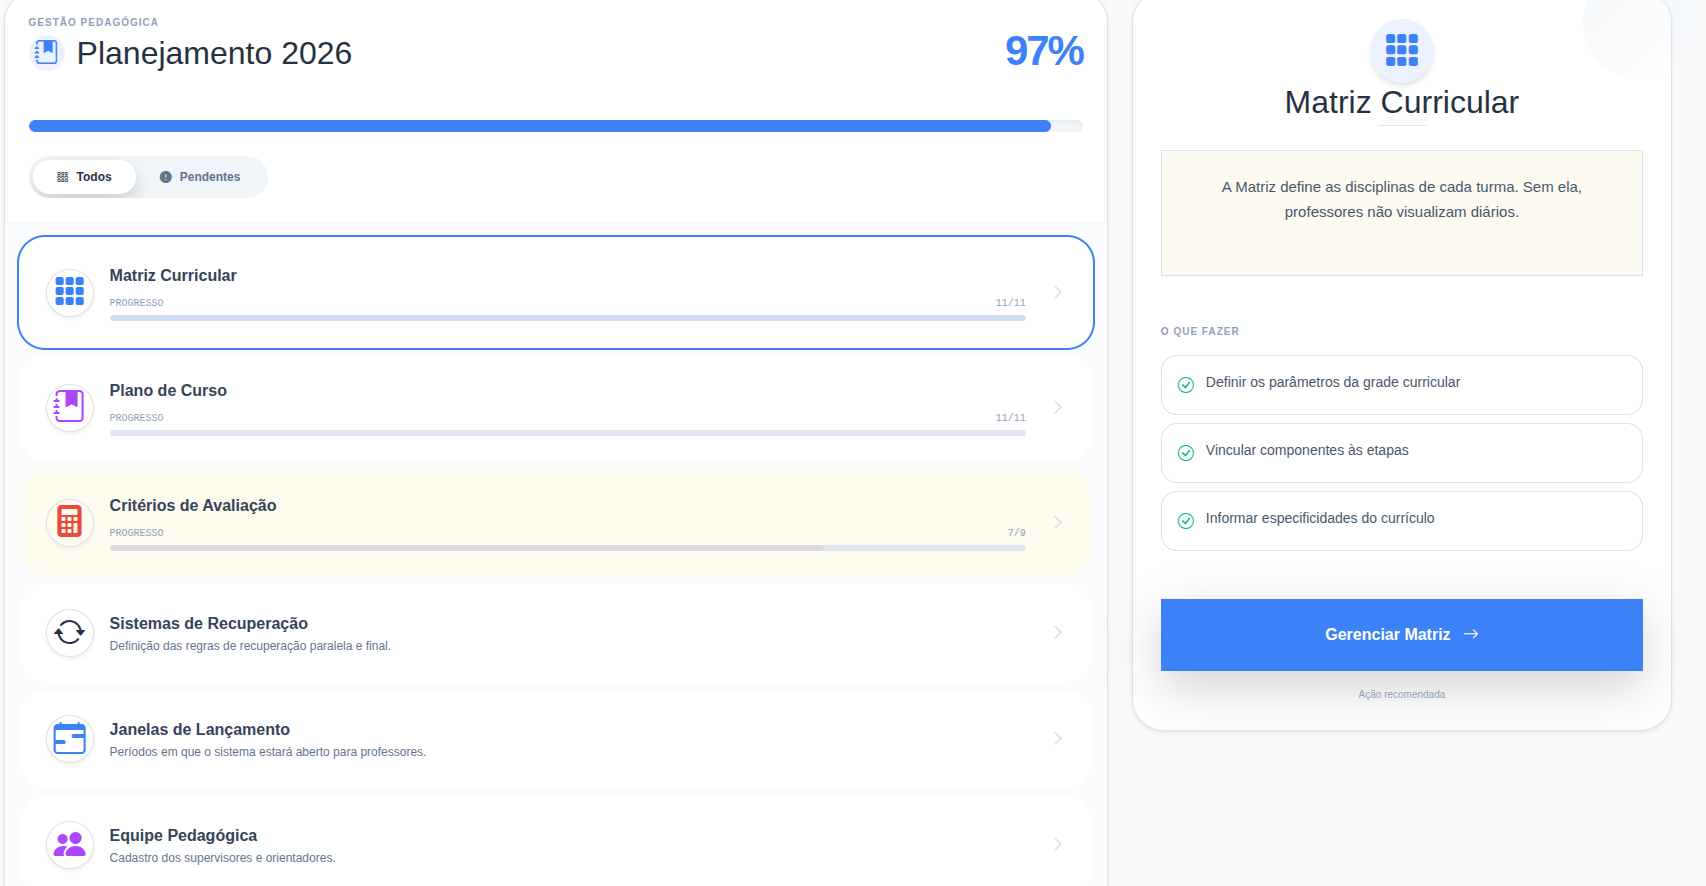Click the Critérios de Avaliação title
1706x886 pixels.
pos(193,505)
